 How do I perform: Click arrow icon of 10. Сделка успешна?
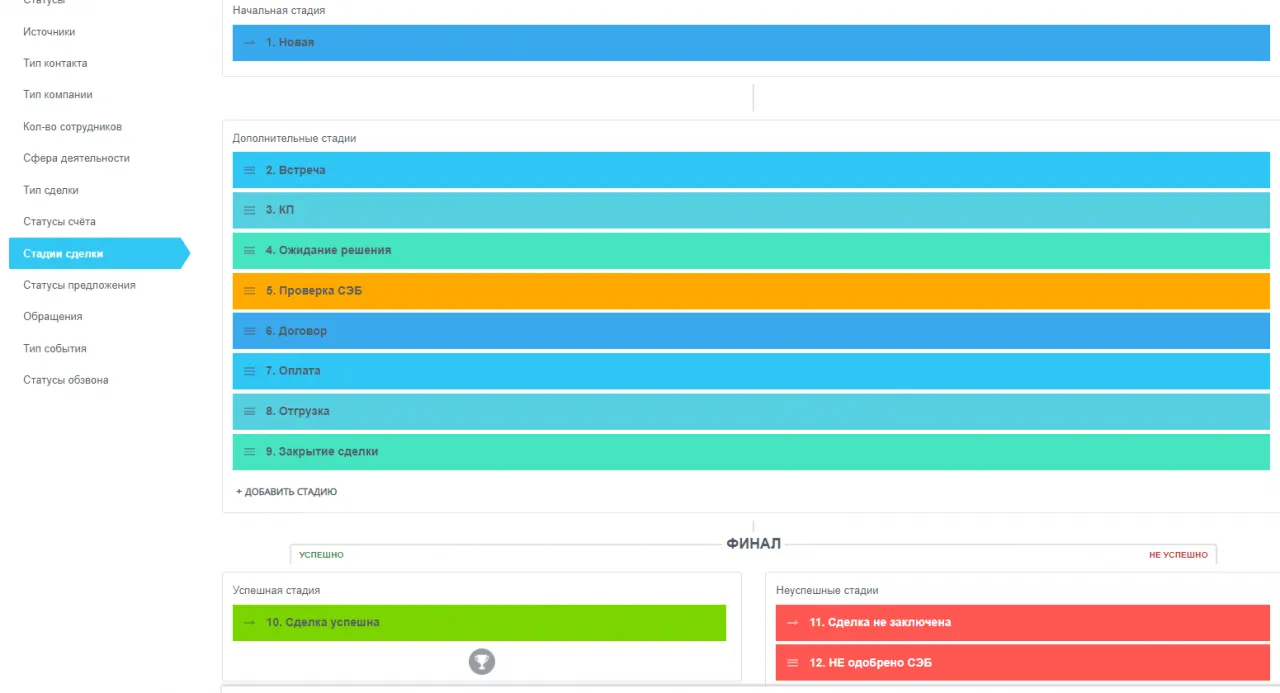pyautogui.click(x=250, y=622)
